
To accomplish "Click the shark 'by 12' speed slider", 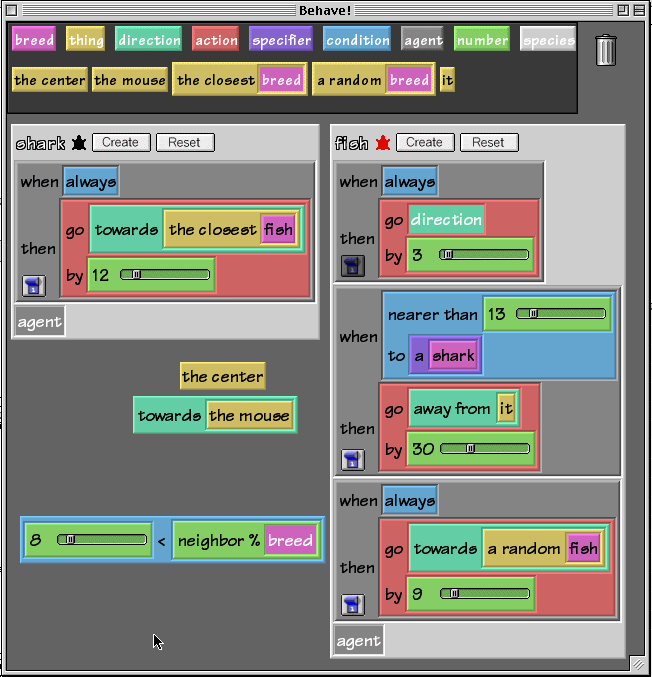I will [x=165, y=274].
